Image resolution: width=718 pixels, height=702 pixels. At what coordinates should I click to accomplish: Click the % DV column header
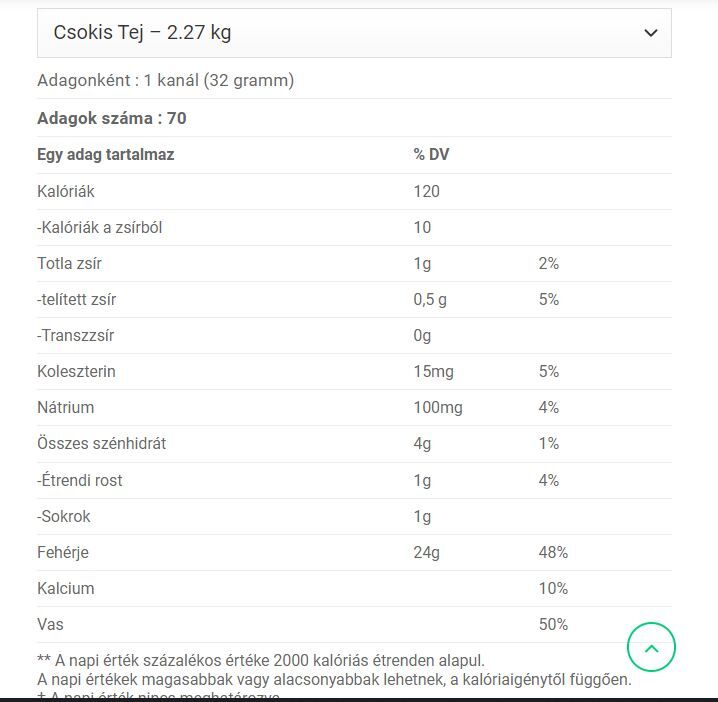pos(431,155)
